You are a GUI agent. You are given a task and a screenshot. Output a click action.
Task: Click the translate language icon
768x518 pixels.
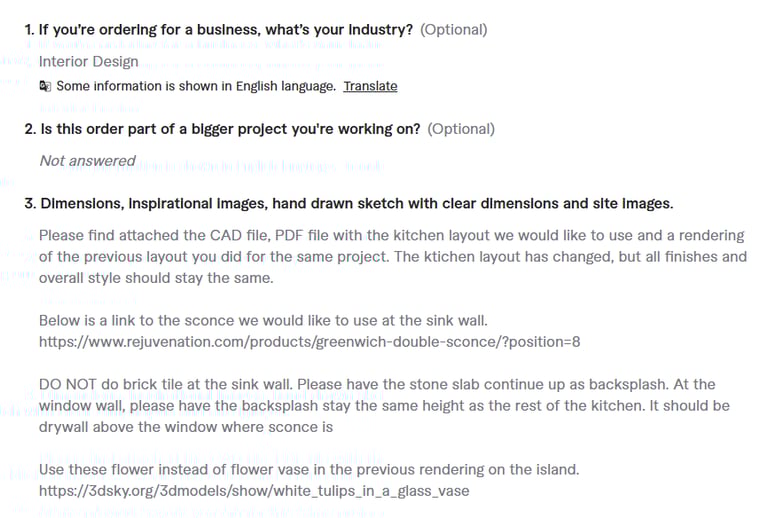click(x=45, y=86)
